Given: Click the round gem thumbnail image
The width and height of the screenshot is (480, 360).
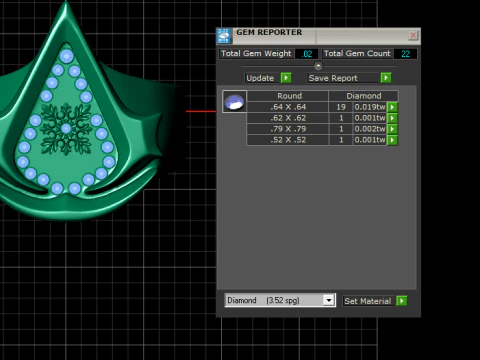Looking at the screenshot, I should click(x=234, y=102).
